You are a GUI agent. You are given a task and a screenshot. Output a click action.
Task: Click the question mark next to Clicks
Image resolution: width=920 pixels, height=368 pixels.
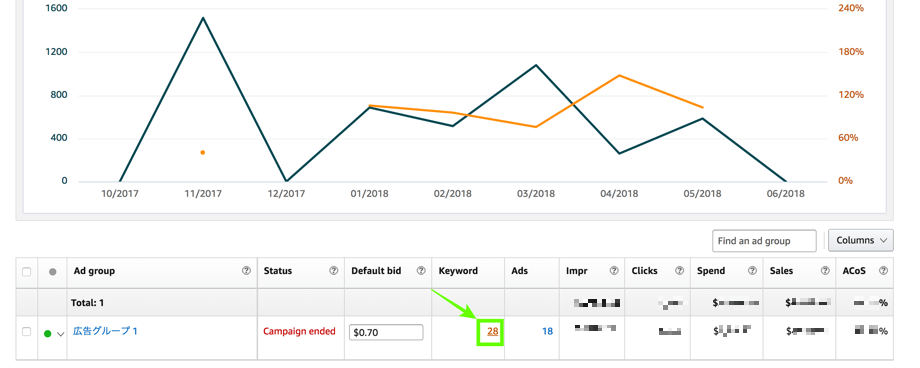click(679, 271)
